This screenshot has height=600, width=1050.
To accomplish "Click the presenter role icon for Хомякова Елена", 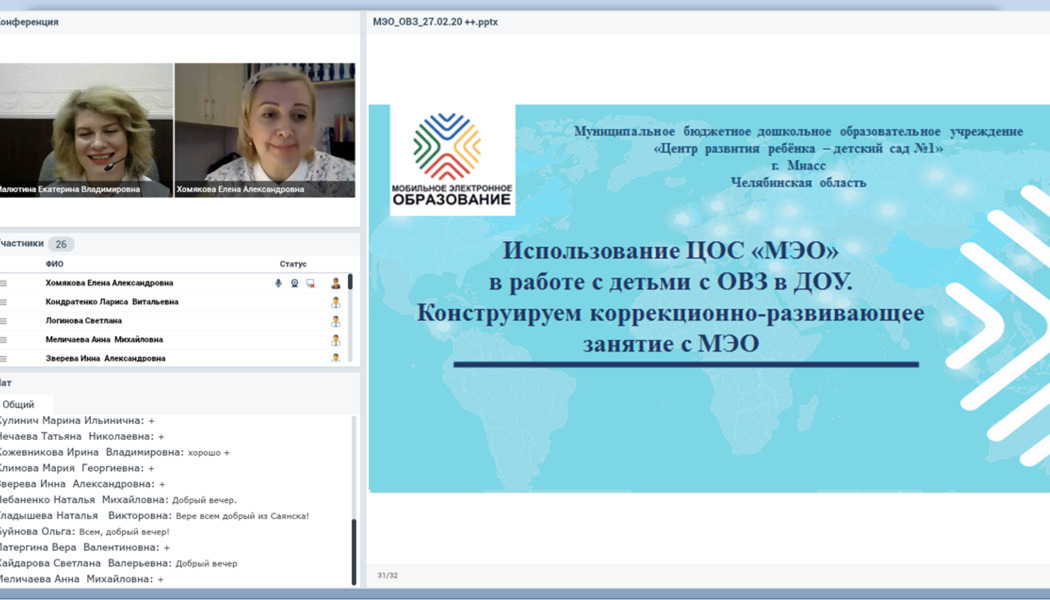I will 335,283.
